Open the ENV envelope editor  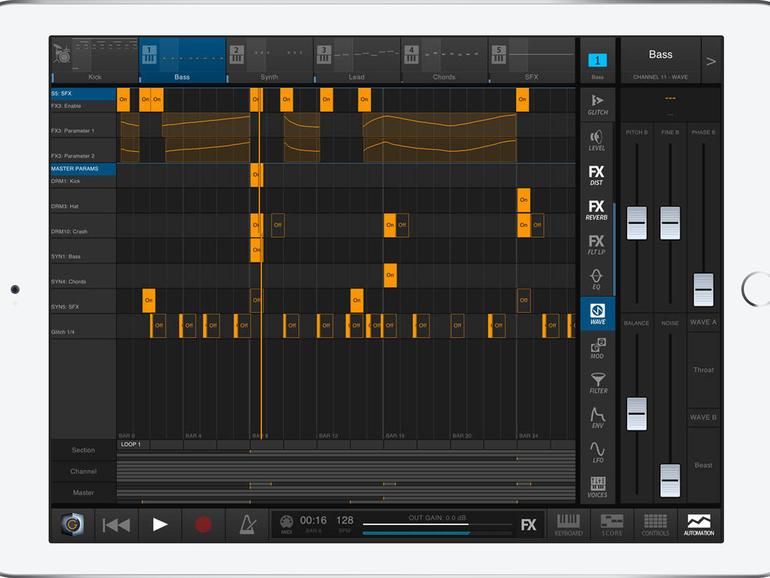tap(597, 417)
